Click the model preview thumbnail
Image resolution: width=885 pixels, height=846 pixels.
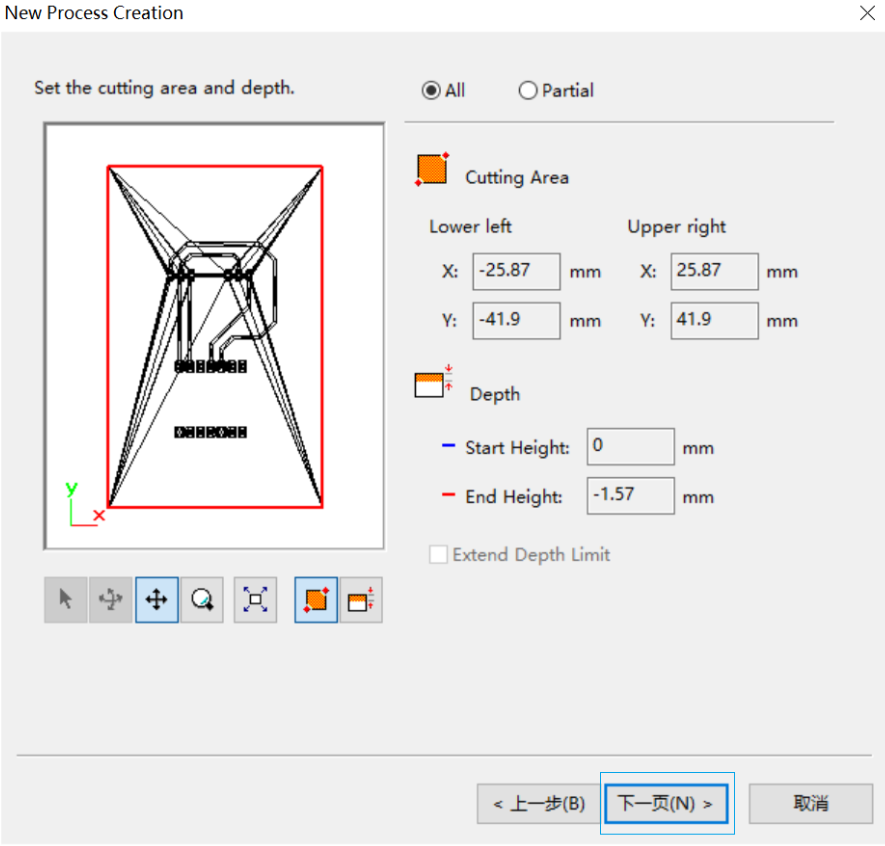point(214,336)
